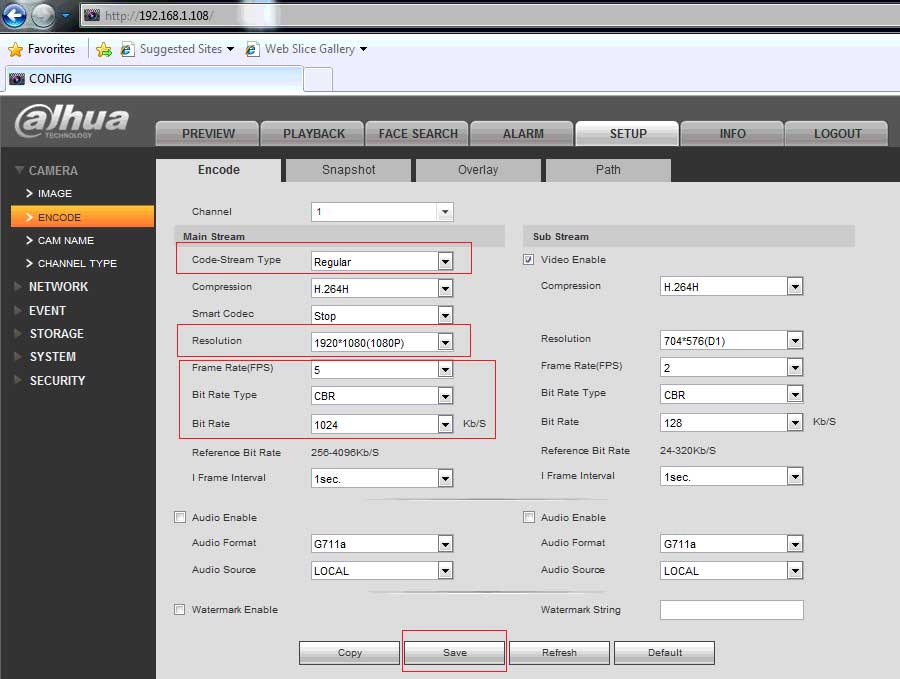Open the Code-Stream Type dropdown

click(445, 262)
